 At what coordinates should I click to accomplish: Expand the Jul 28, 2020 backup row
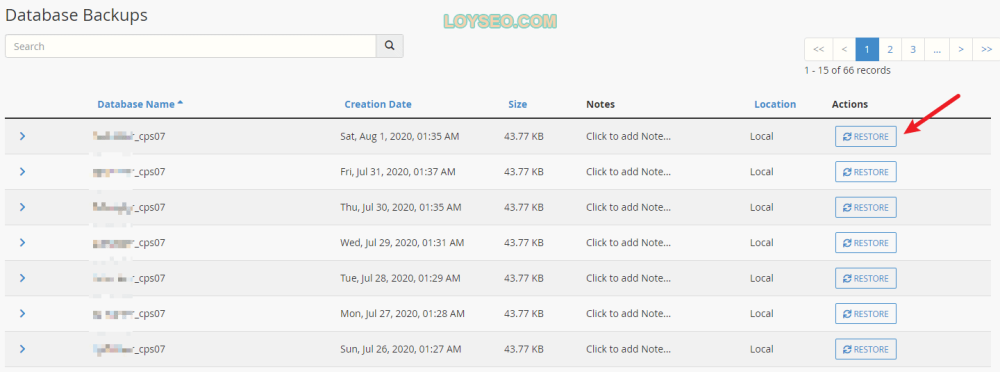coord(22,278)
